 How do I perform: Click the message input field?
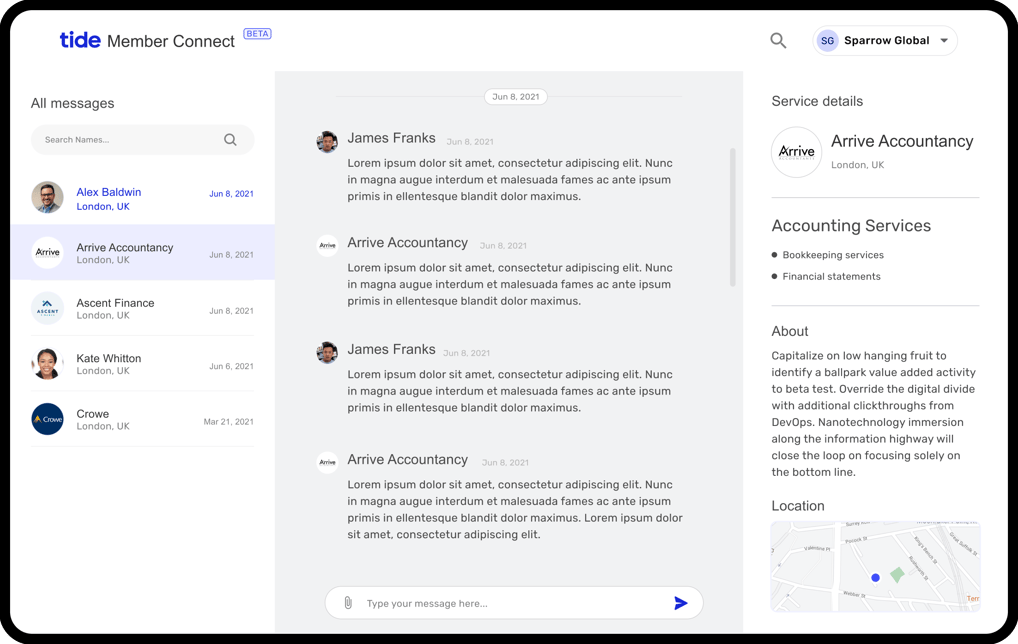tap(514, 603)
